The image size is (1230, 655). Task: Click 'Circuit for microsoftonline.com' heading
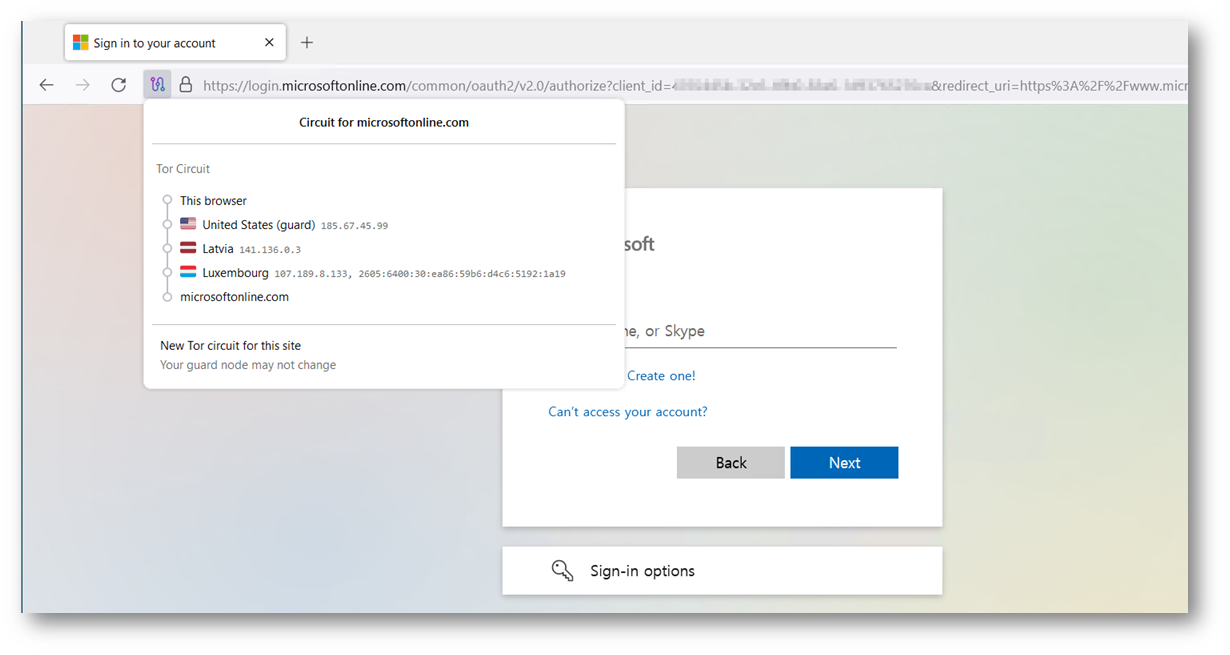(x=384, y=123)
